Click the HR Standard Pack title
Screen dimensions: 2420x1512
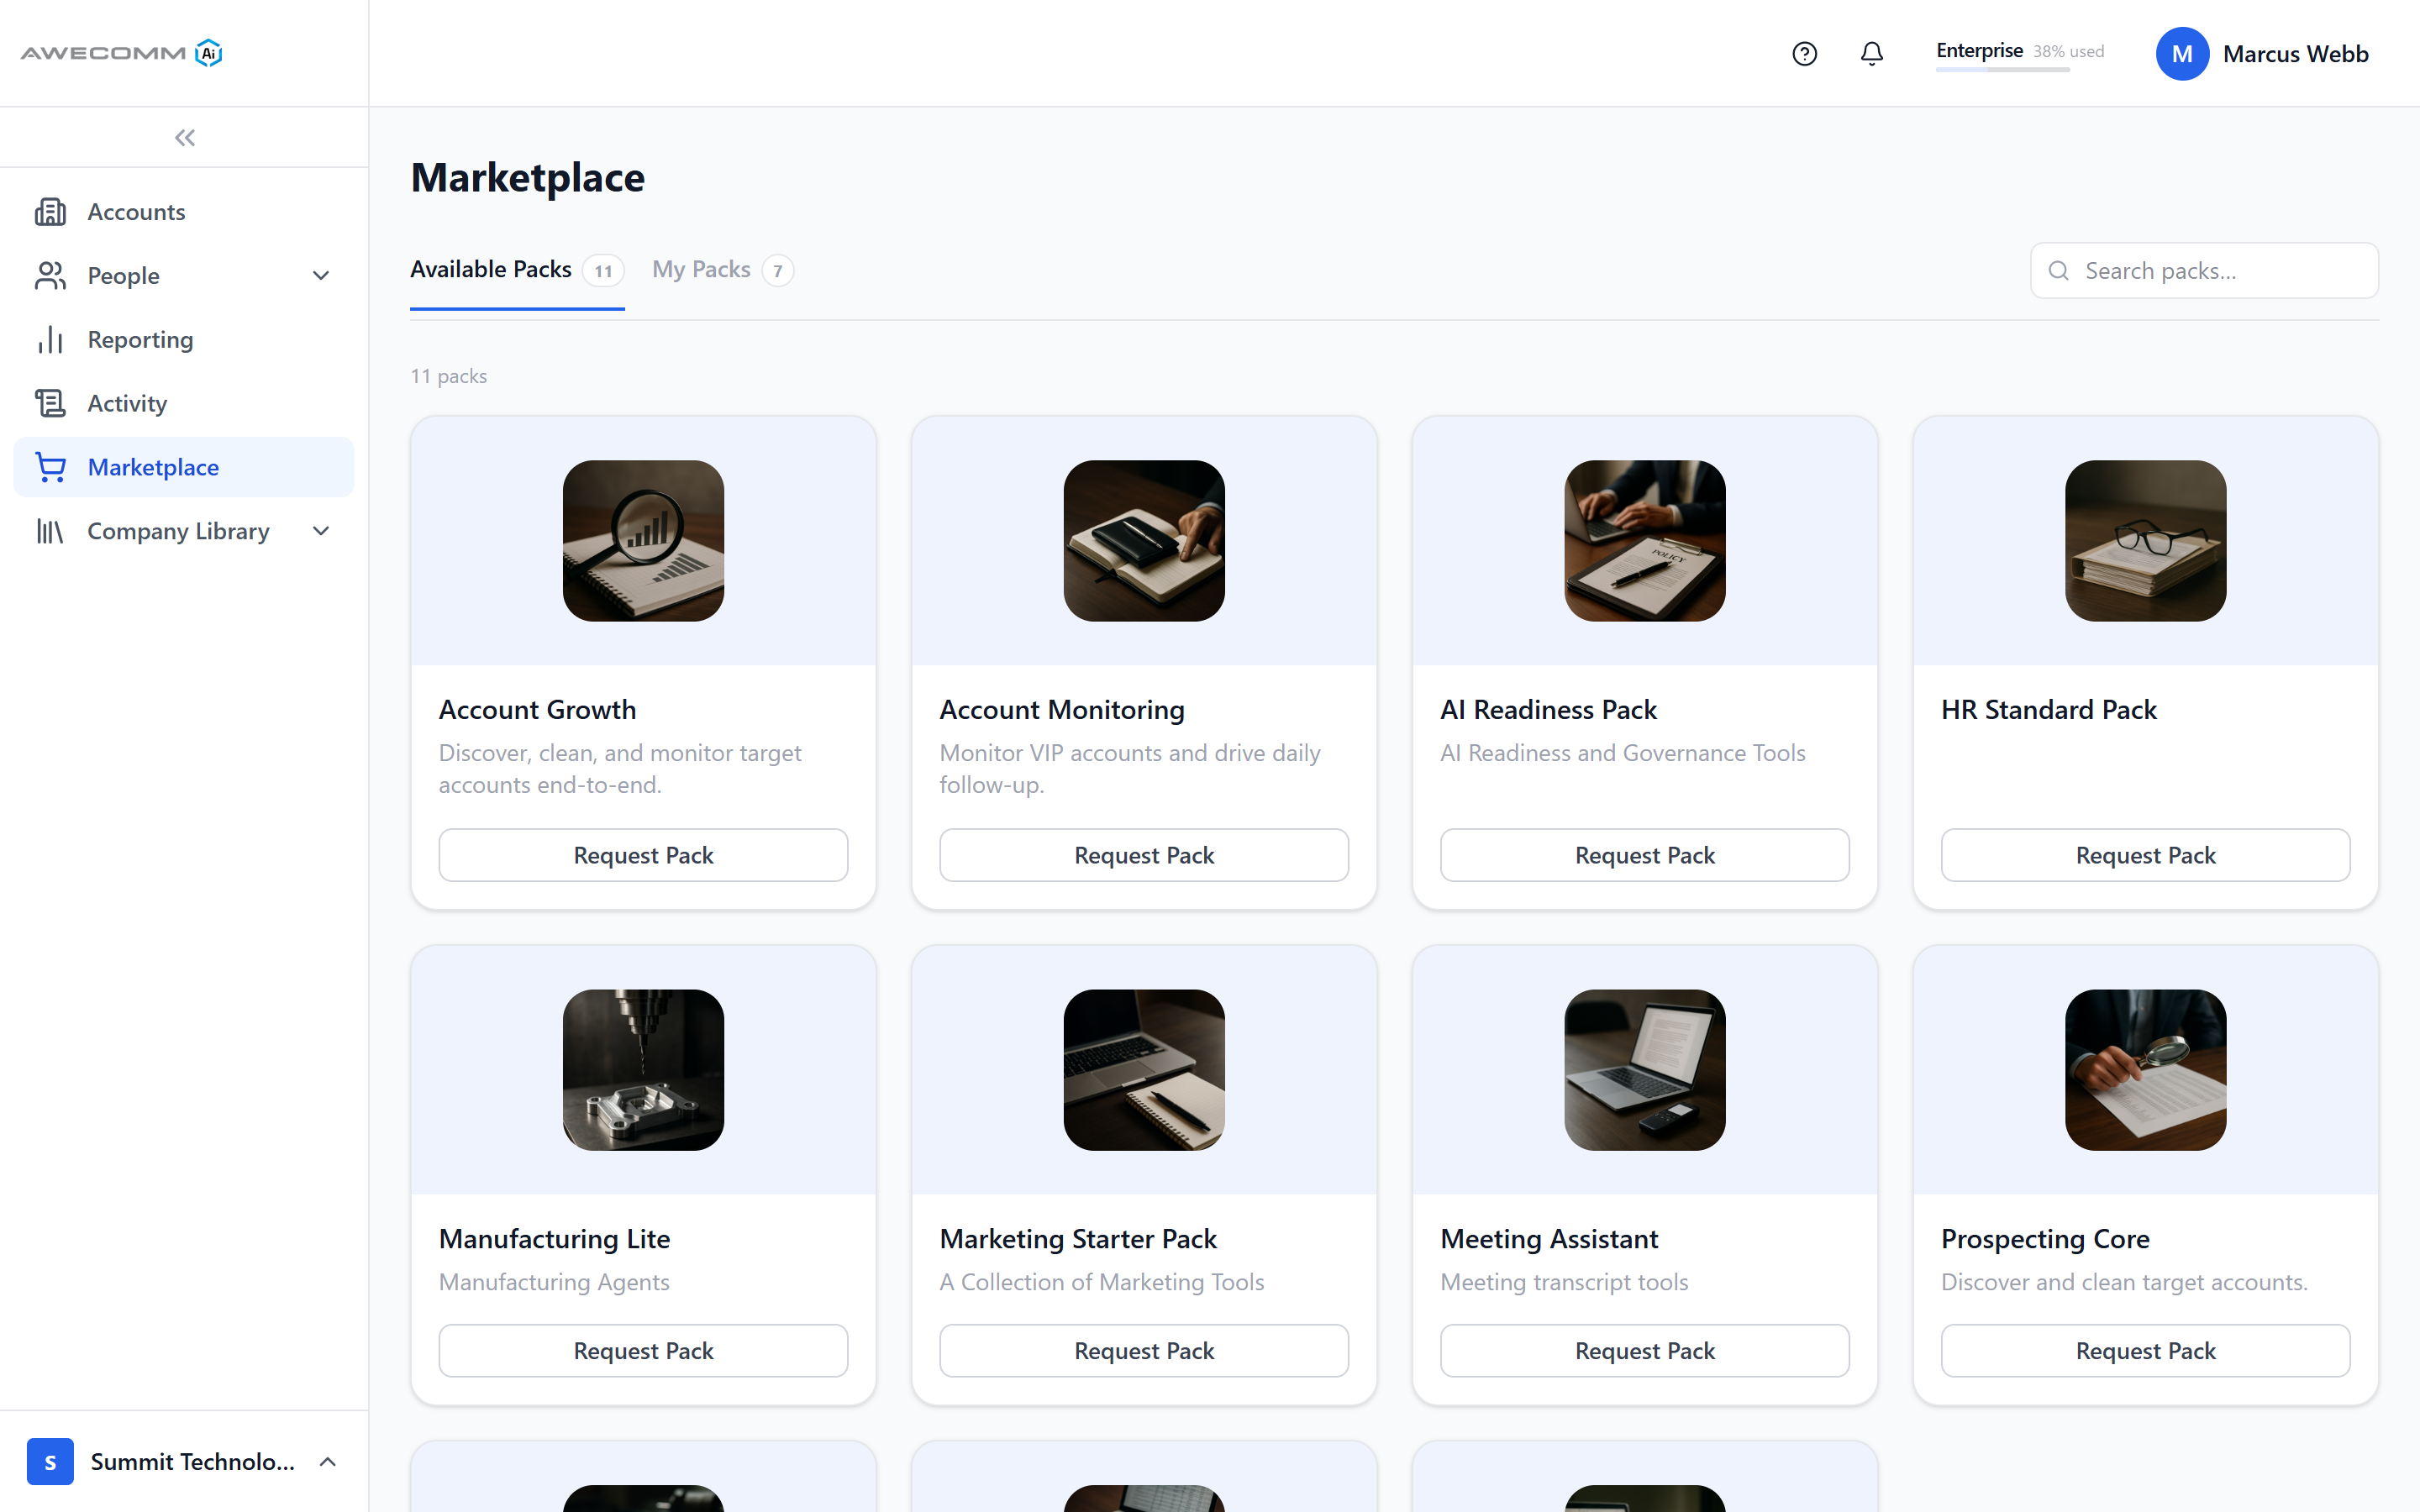[2048, 710]
